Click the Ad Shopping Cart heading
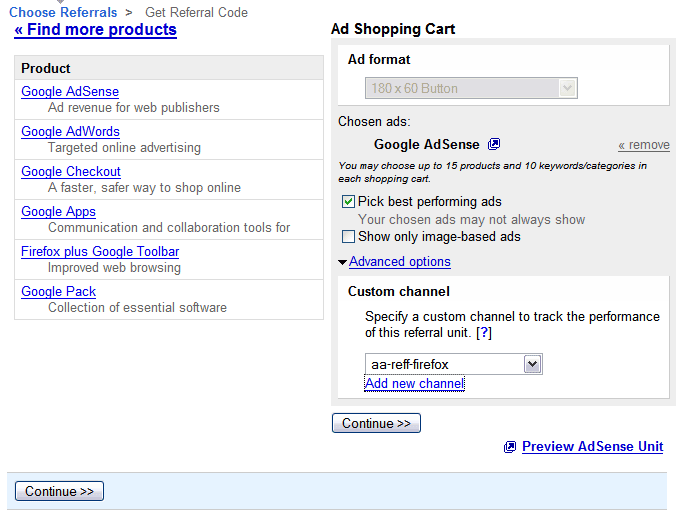Image resolution: width=683 pixels, height=515 pixels. (x=393, y=29)
